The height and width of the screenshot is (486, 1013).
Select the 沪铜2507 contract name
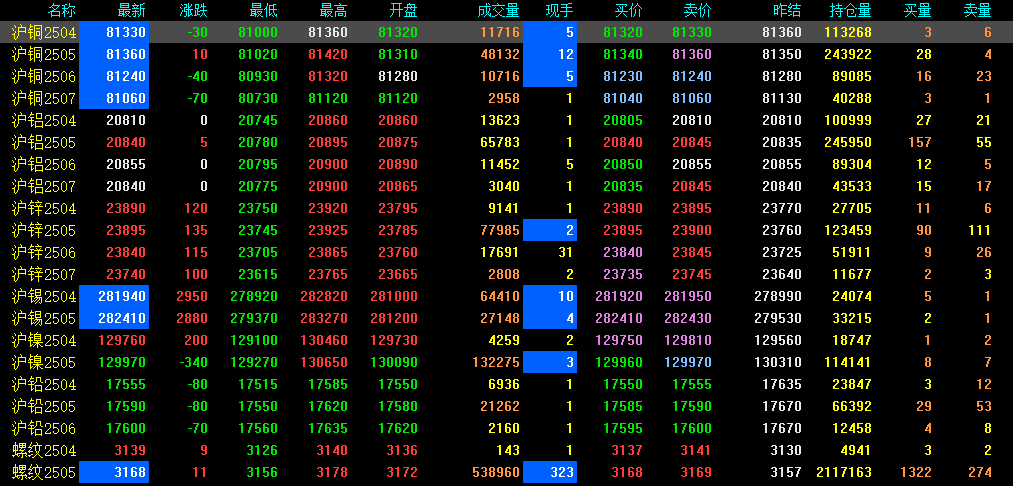tap(44, 98)
